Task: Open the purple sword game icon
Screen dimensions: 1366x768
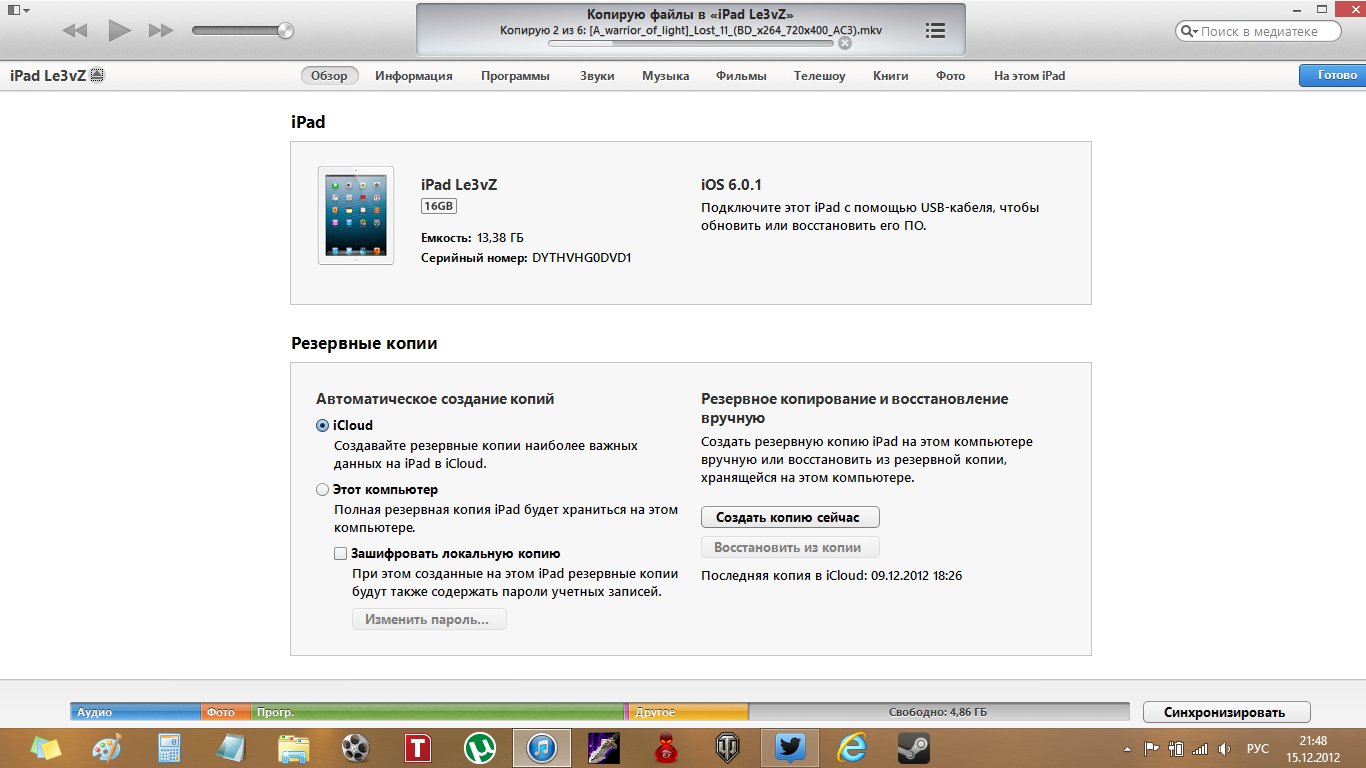Action: (603, 748)
